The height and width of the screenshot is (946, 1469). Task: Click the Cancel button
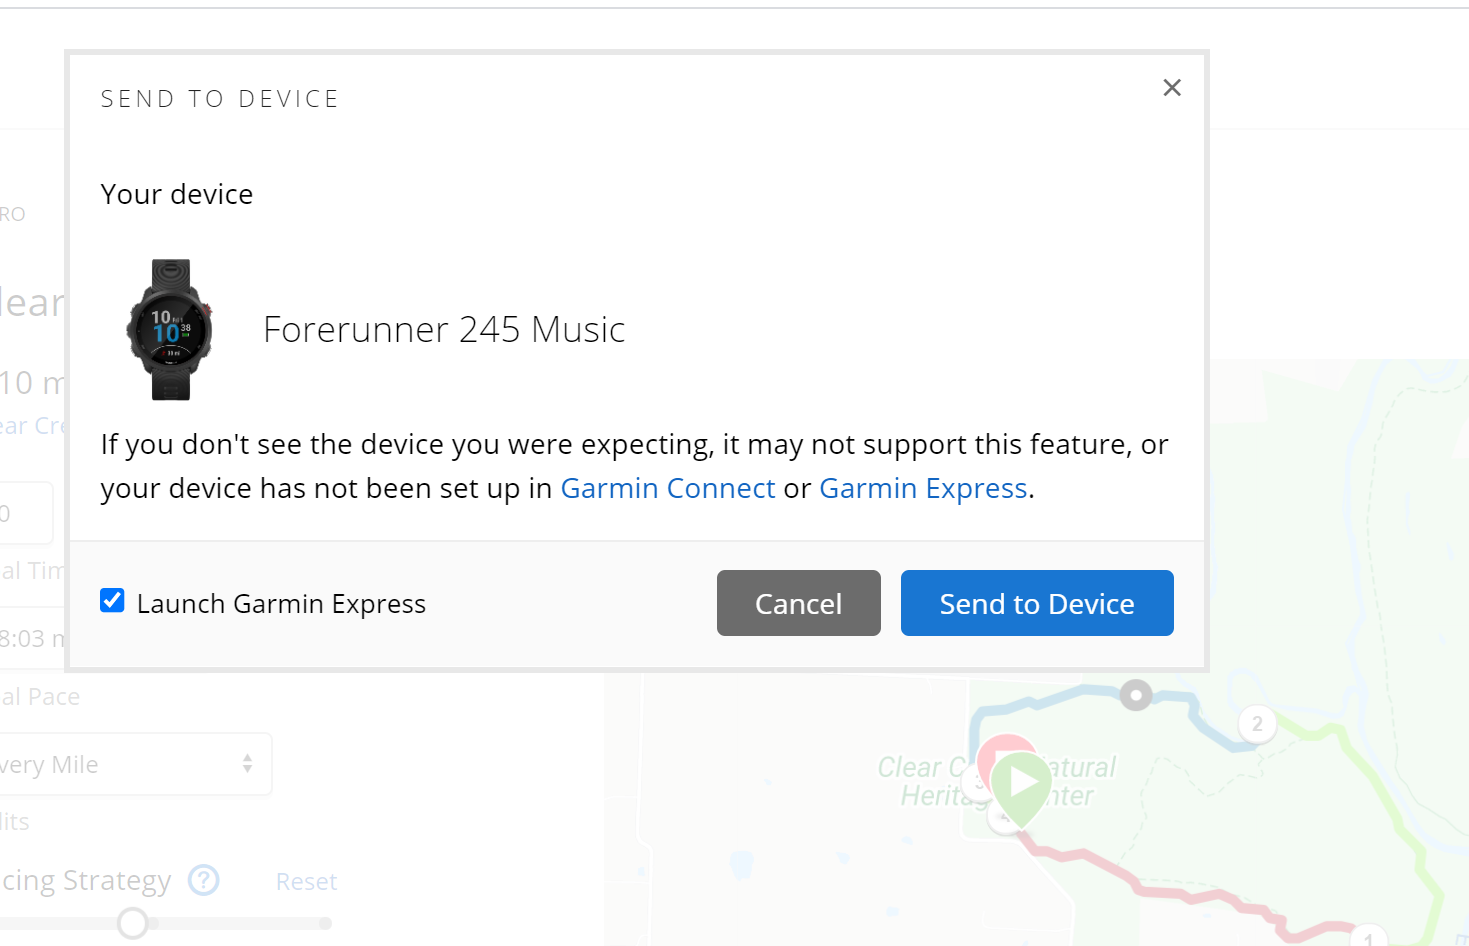pyautogui.click(x=798, y=603)
